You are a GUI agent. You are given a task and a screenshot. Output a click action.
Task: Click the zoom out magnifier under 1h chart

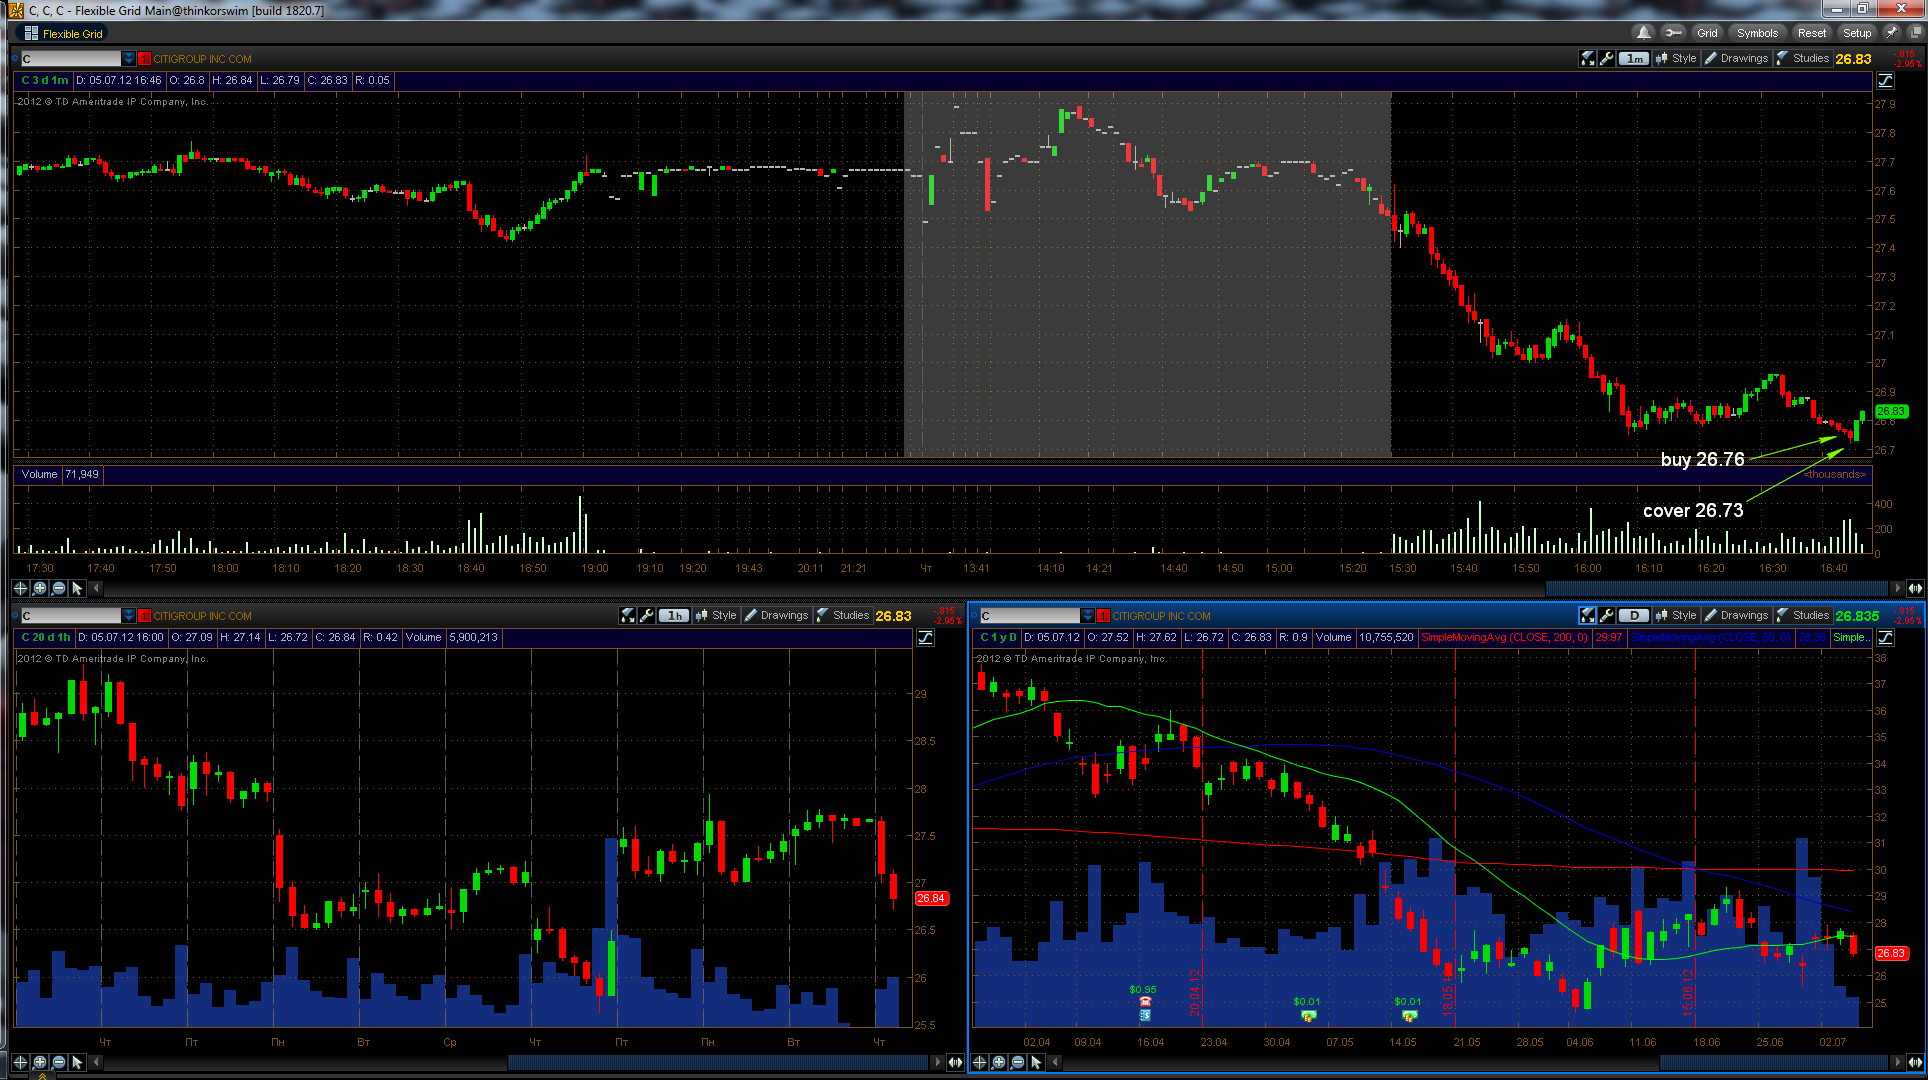point(58,1062)
